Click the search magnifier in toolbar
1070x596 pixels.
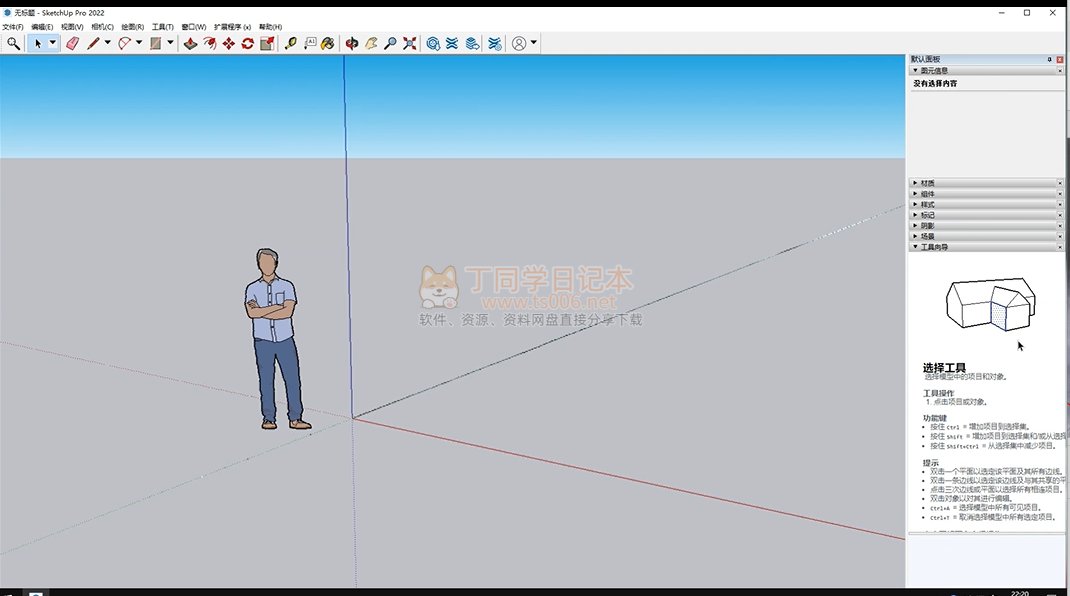click(x=13, y=44)
